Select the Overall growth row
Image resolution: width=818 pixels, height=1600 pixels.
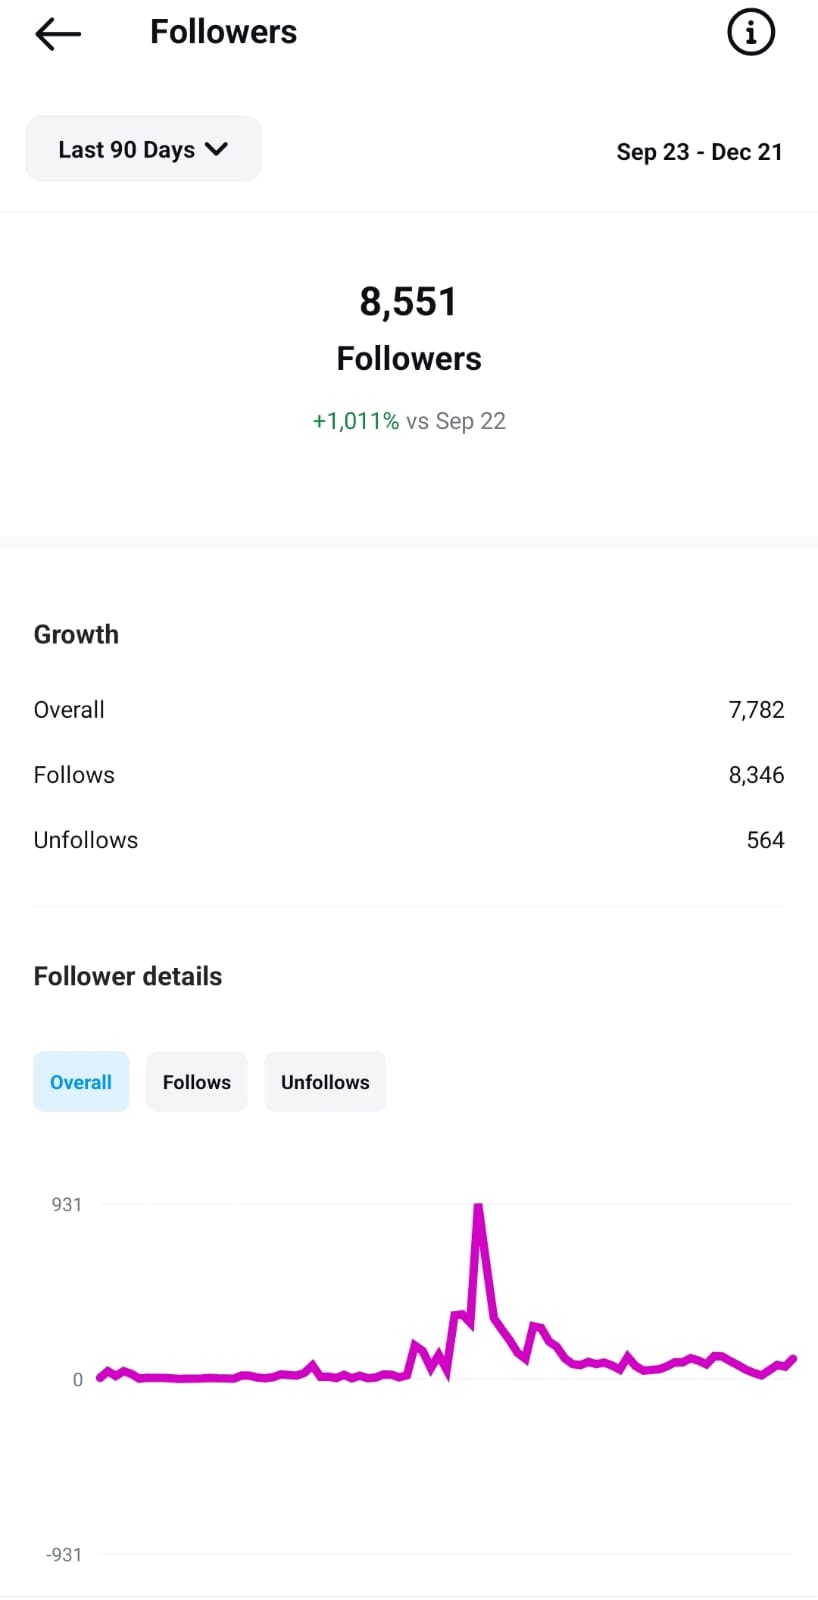[x=409, y=710]
